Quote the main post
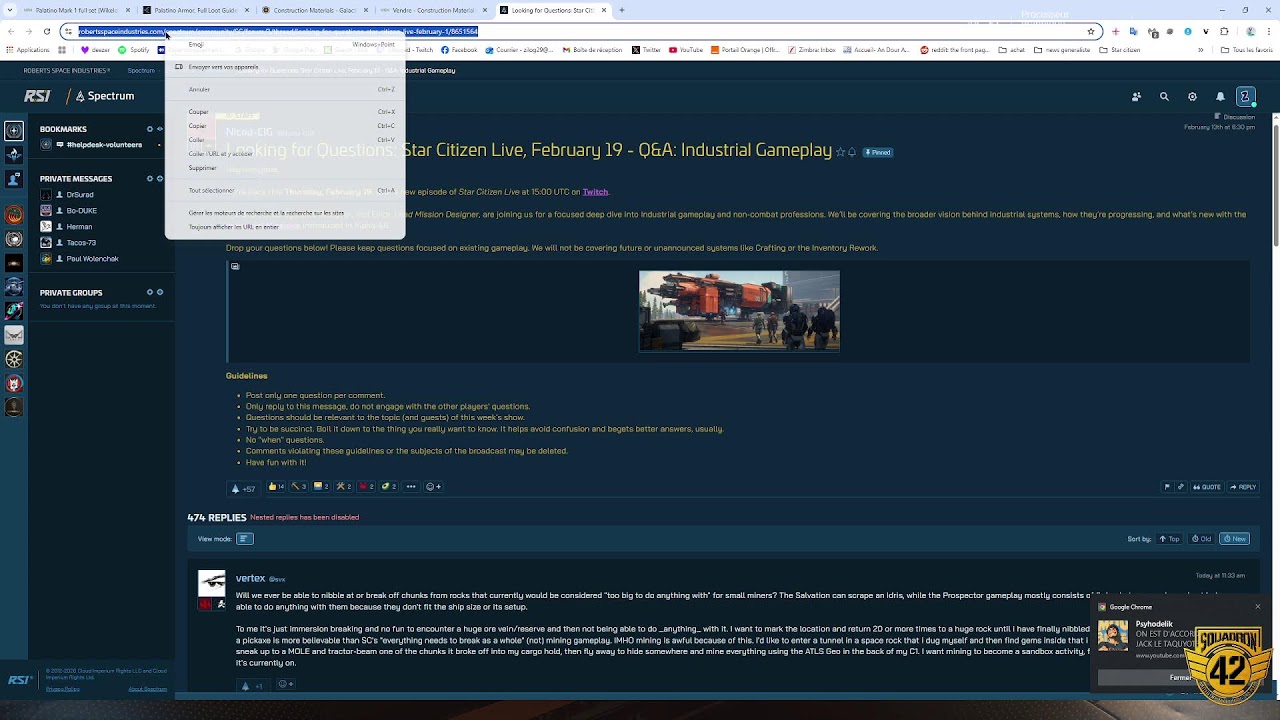Image resolution: width=1280 pixels, height=720 pixels. (x=1207, y=487)
